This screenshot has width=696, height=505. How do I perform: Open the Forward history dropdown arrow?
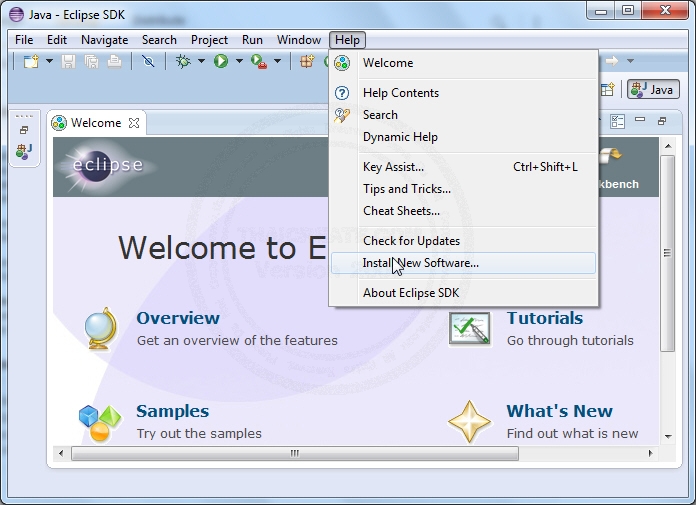[x=630, y=61]
